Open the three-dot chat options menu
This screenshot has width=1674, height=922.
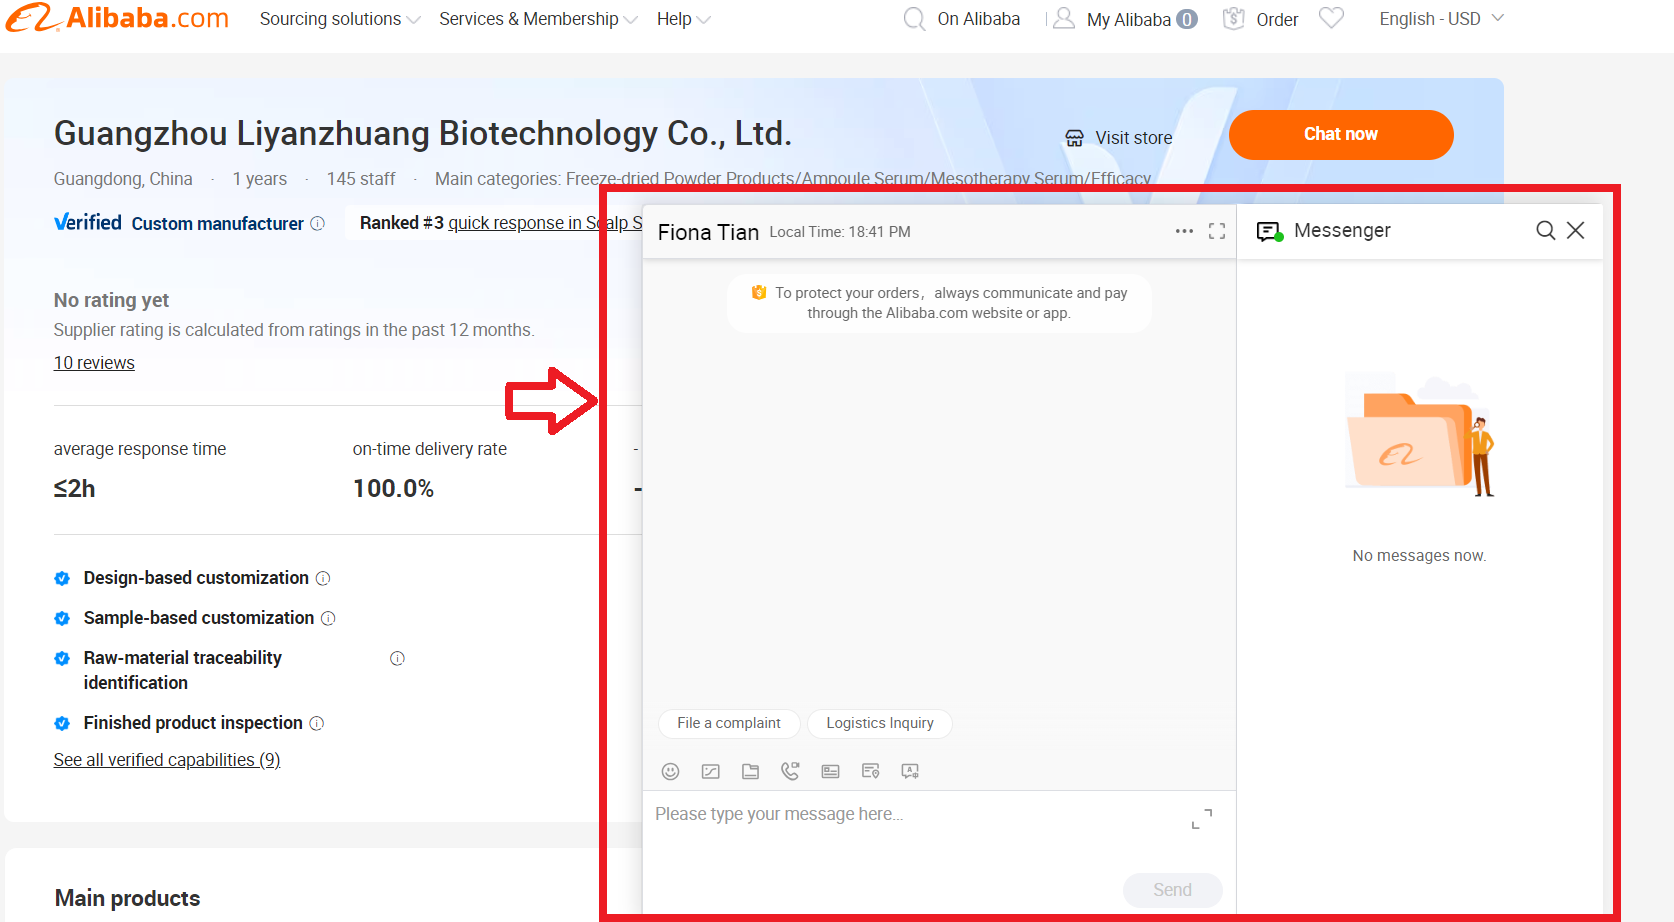tap(1184, 231)
